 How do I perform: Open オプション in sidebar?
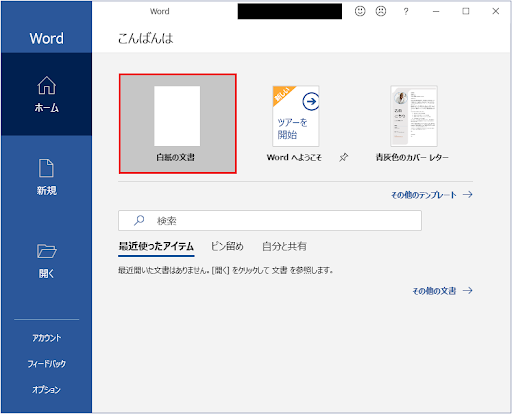pyautogui.click(x=47, y=389)
